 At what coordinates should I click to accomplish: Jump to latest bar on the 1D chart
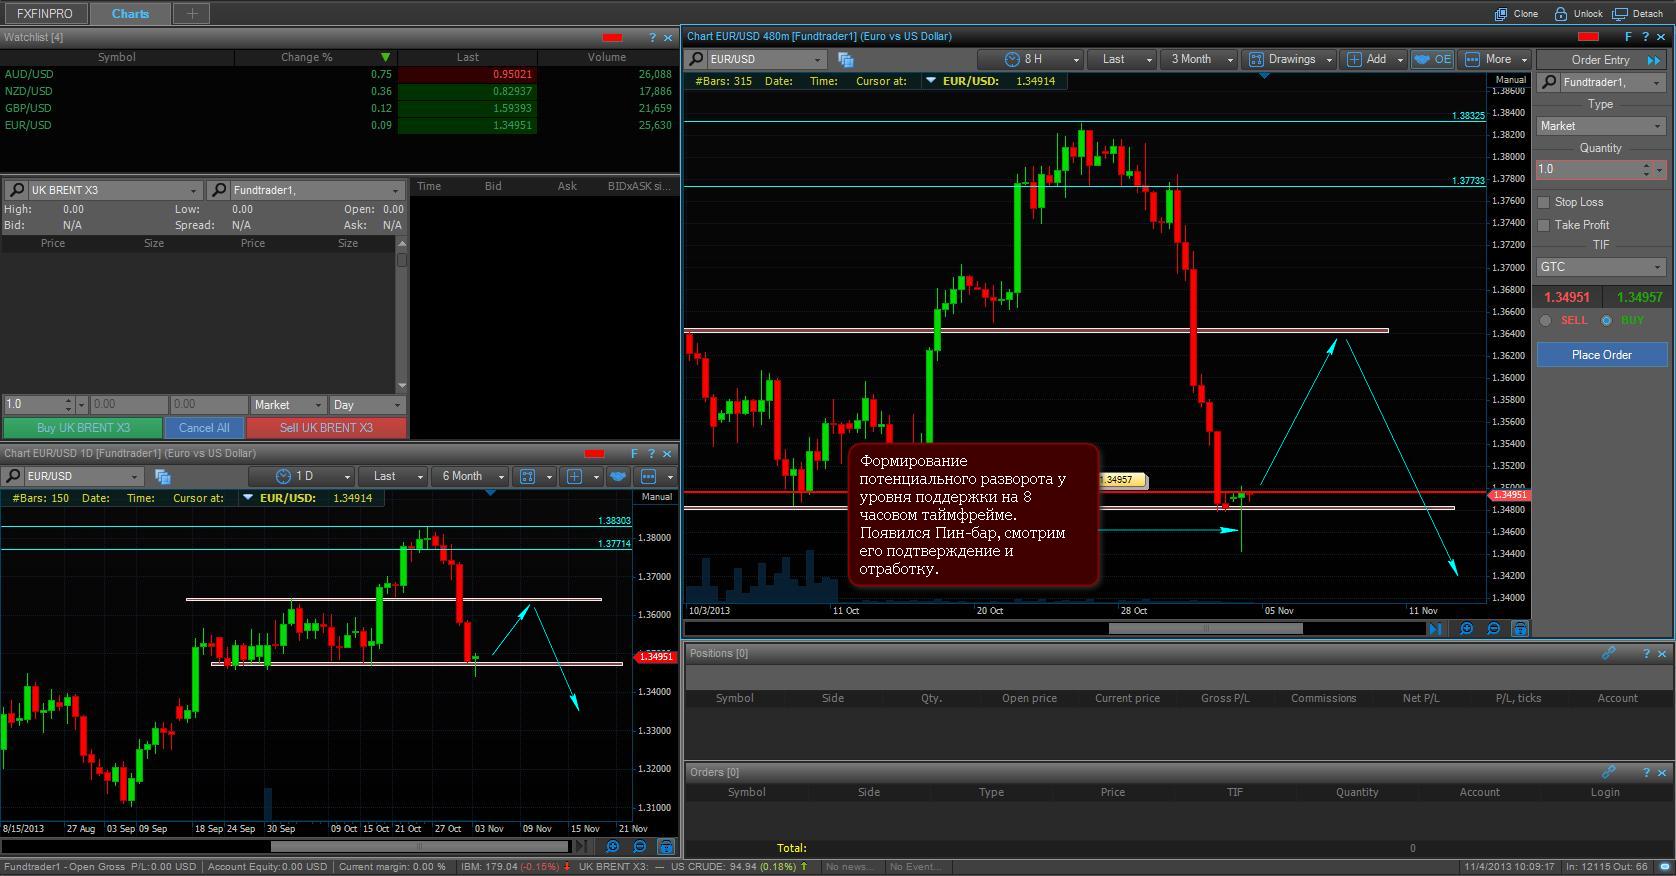581,847
